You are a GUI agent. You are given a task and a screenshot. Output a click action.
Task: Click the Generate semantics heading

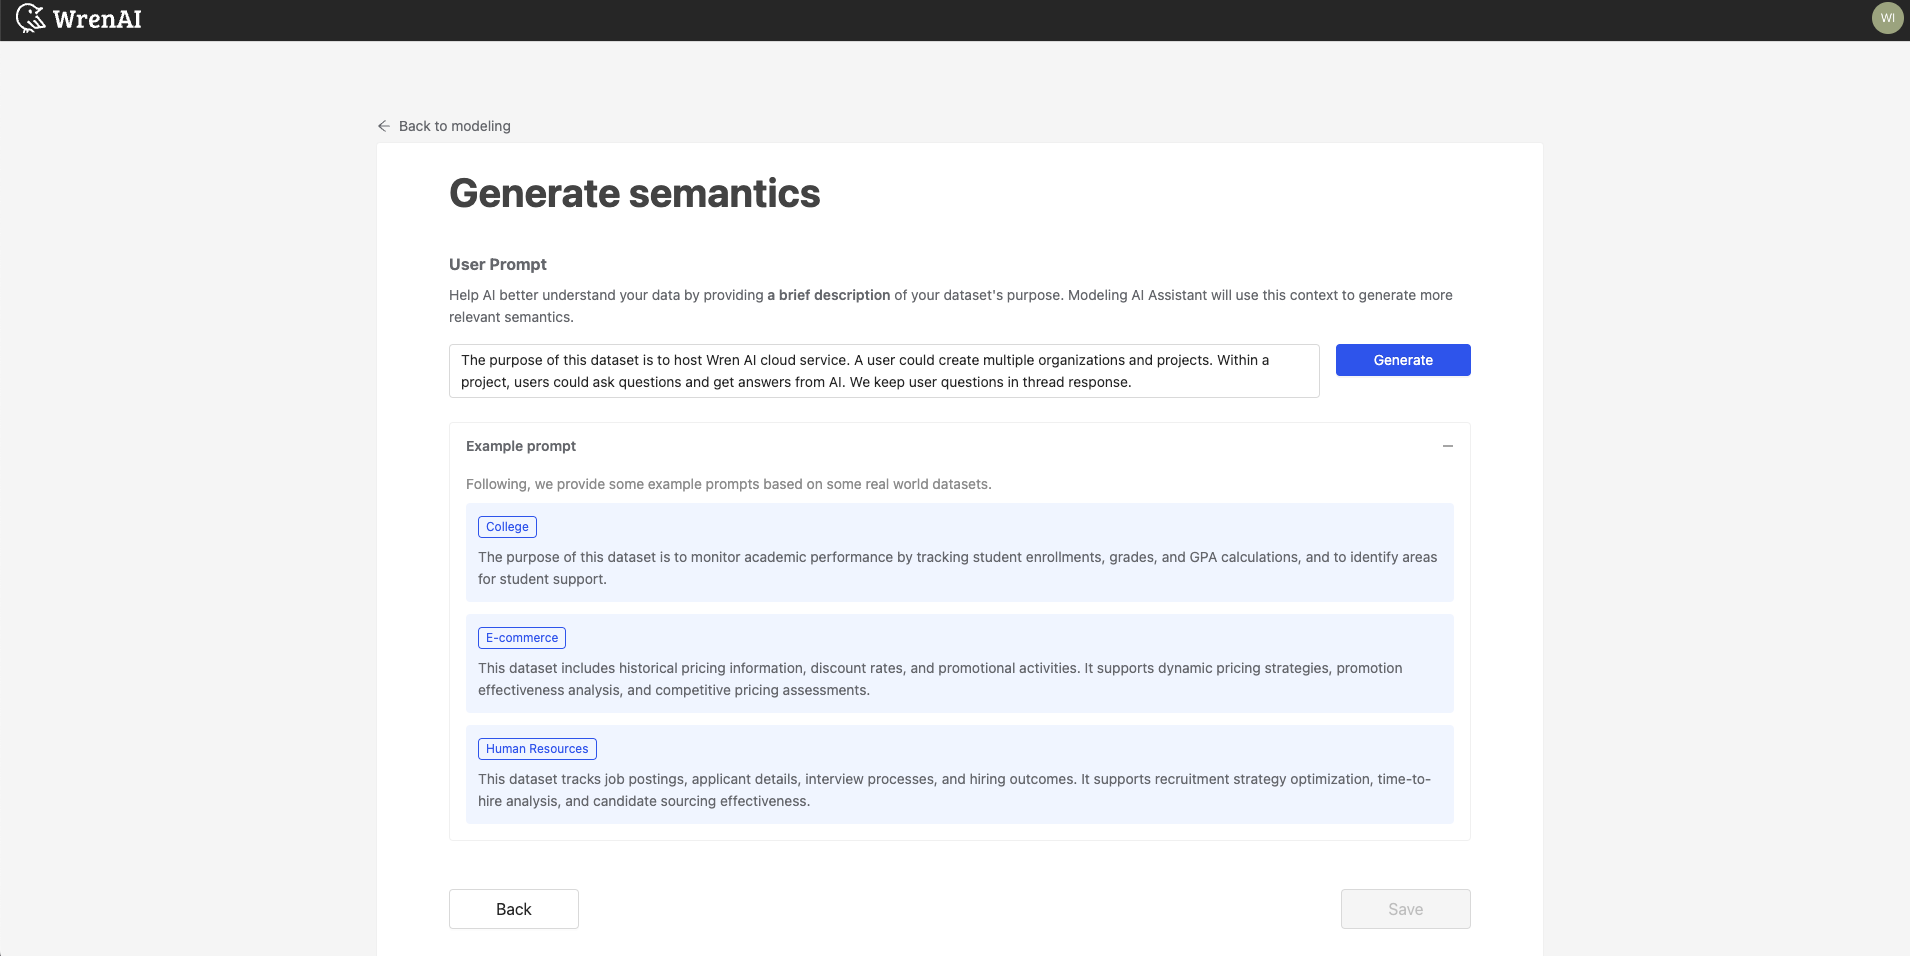[634, 194]
